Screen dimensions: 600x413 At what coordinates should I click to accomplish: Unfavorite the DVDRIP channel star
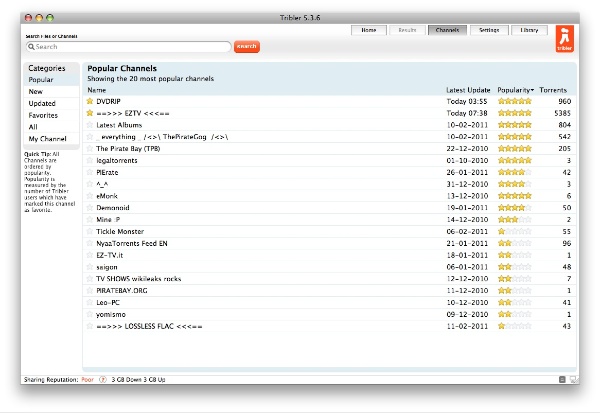[x=90, y=101]
